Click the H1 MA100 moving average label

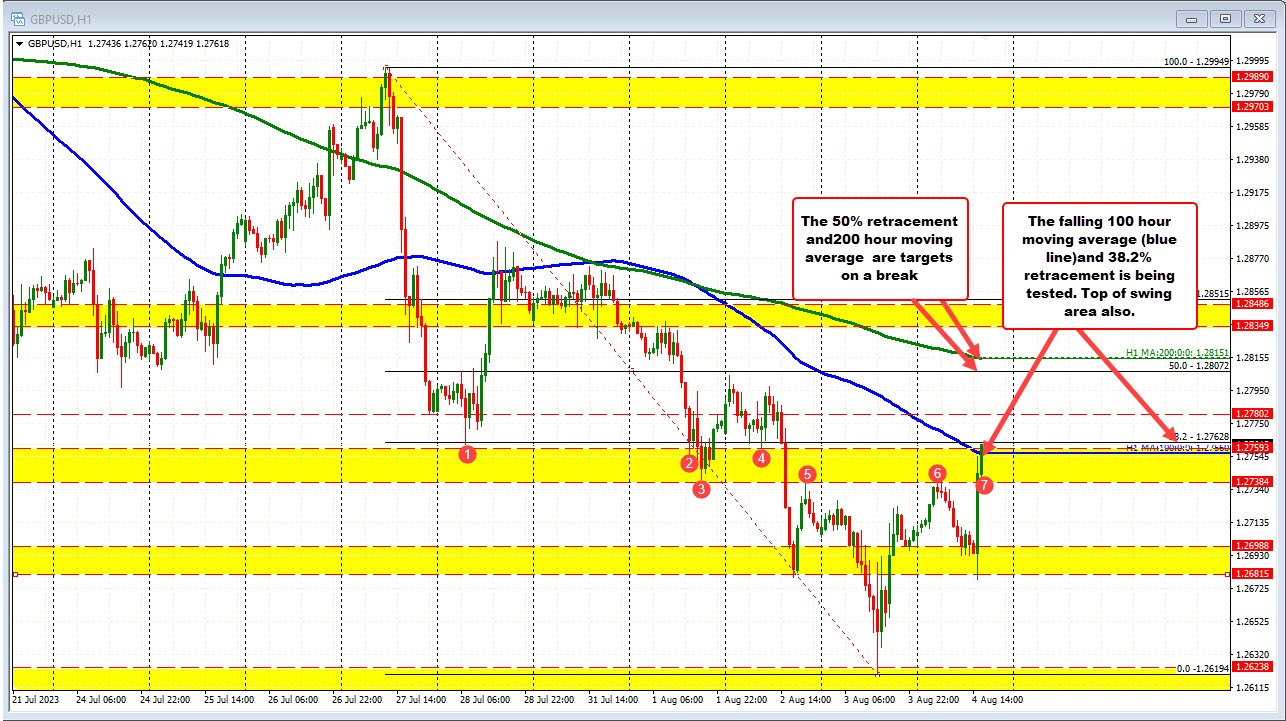coord(1178,448)
